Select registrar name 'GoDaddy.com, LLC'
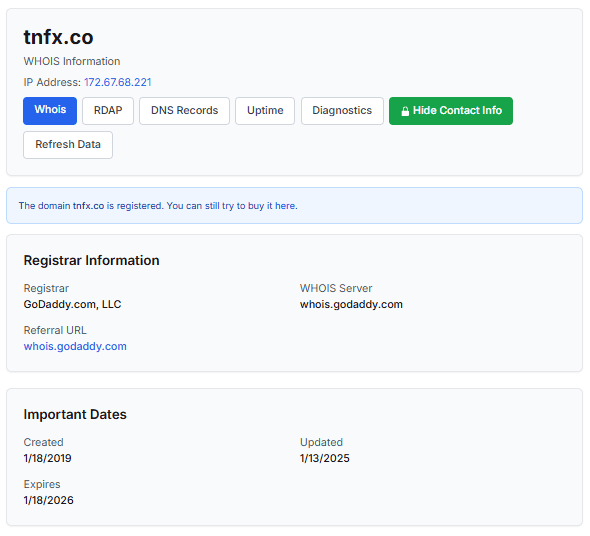The width and height of the screenshot is (590, 536). point(72,304)
